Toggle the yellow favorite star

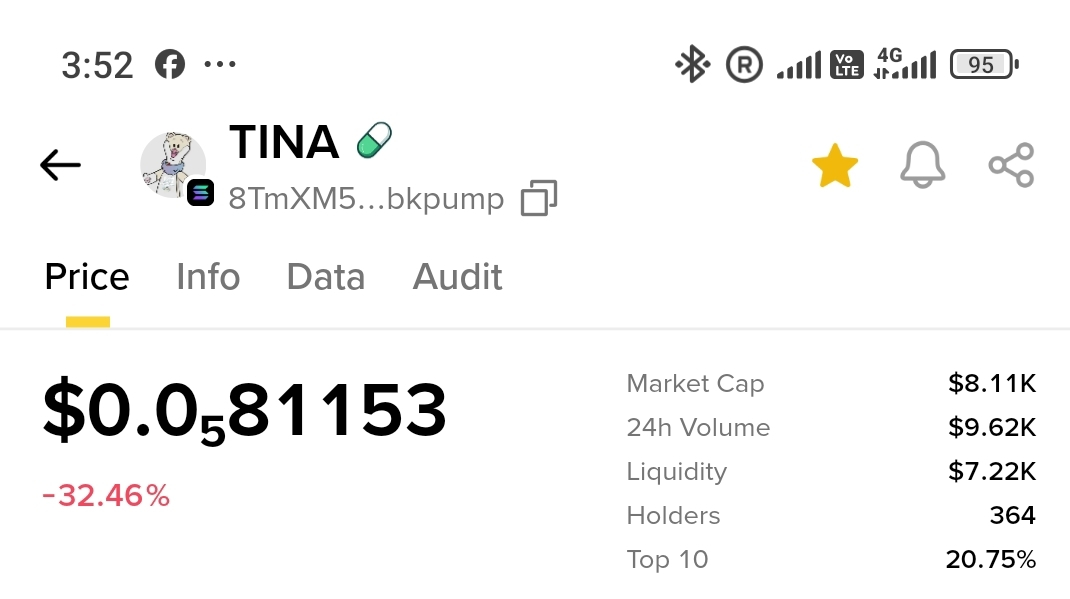click(834, 166)
